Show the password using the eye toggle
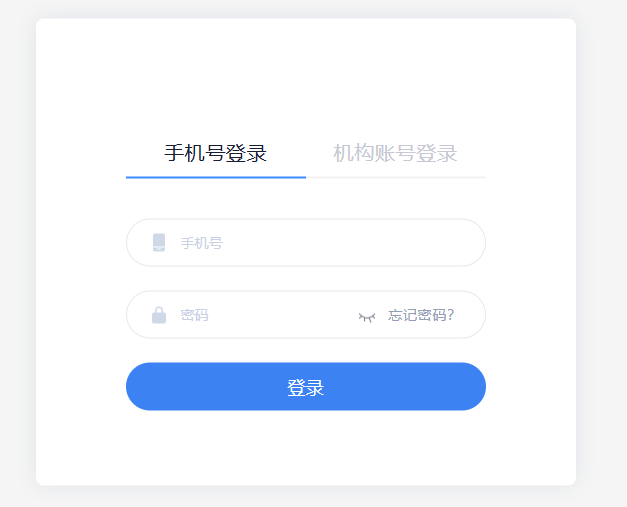This screenshot has height=507, width=627. (367, 316)
